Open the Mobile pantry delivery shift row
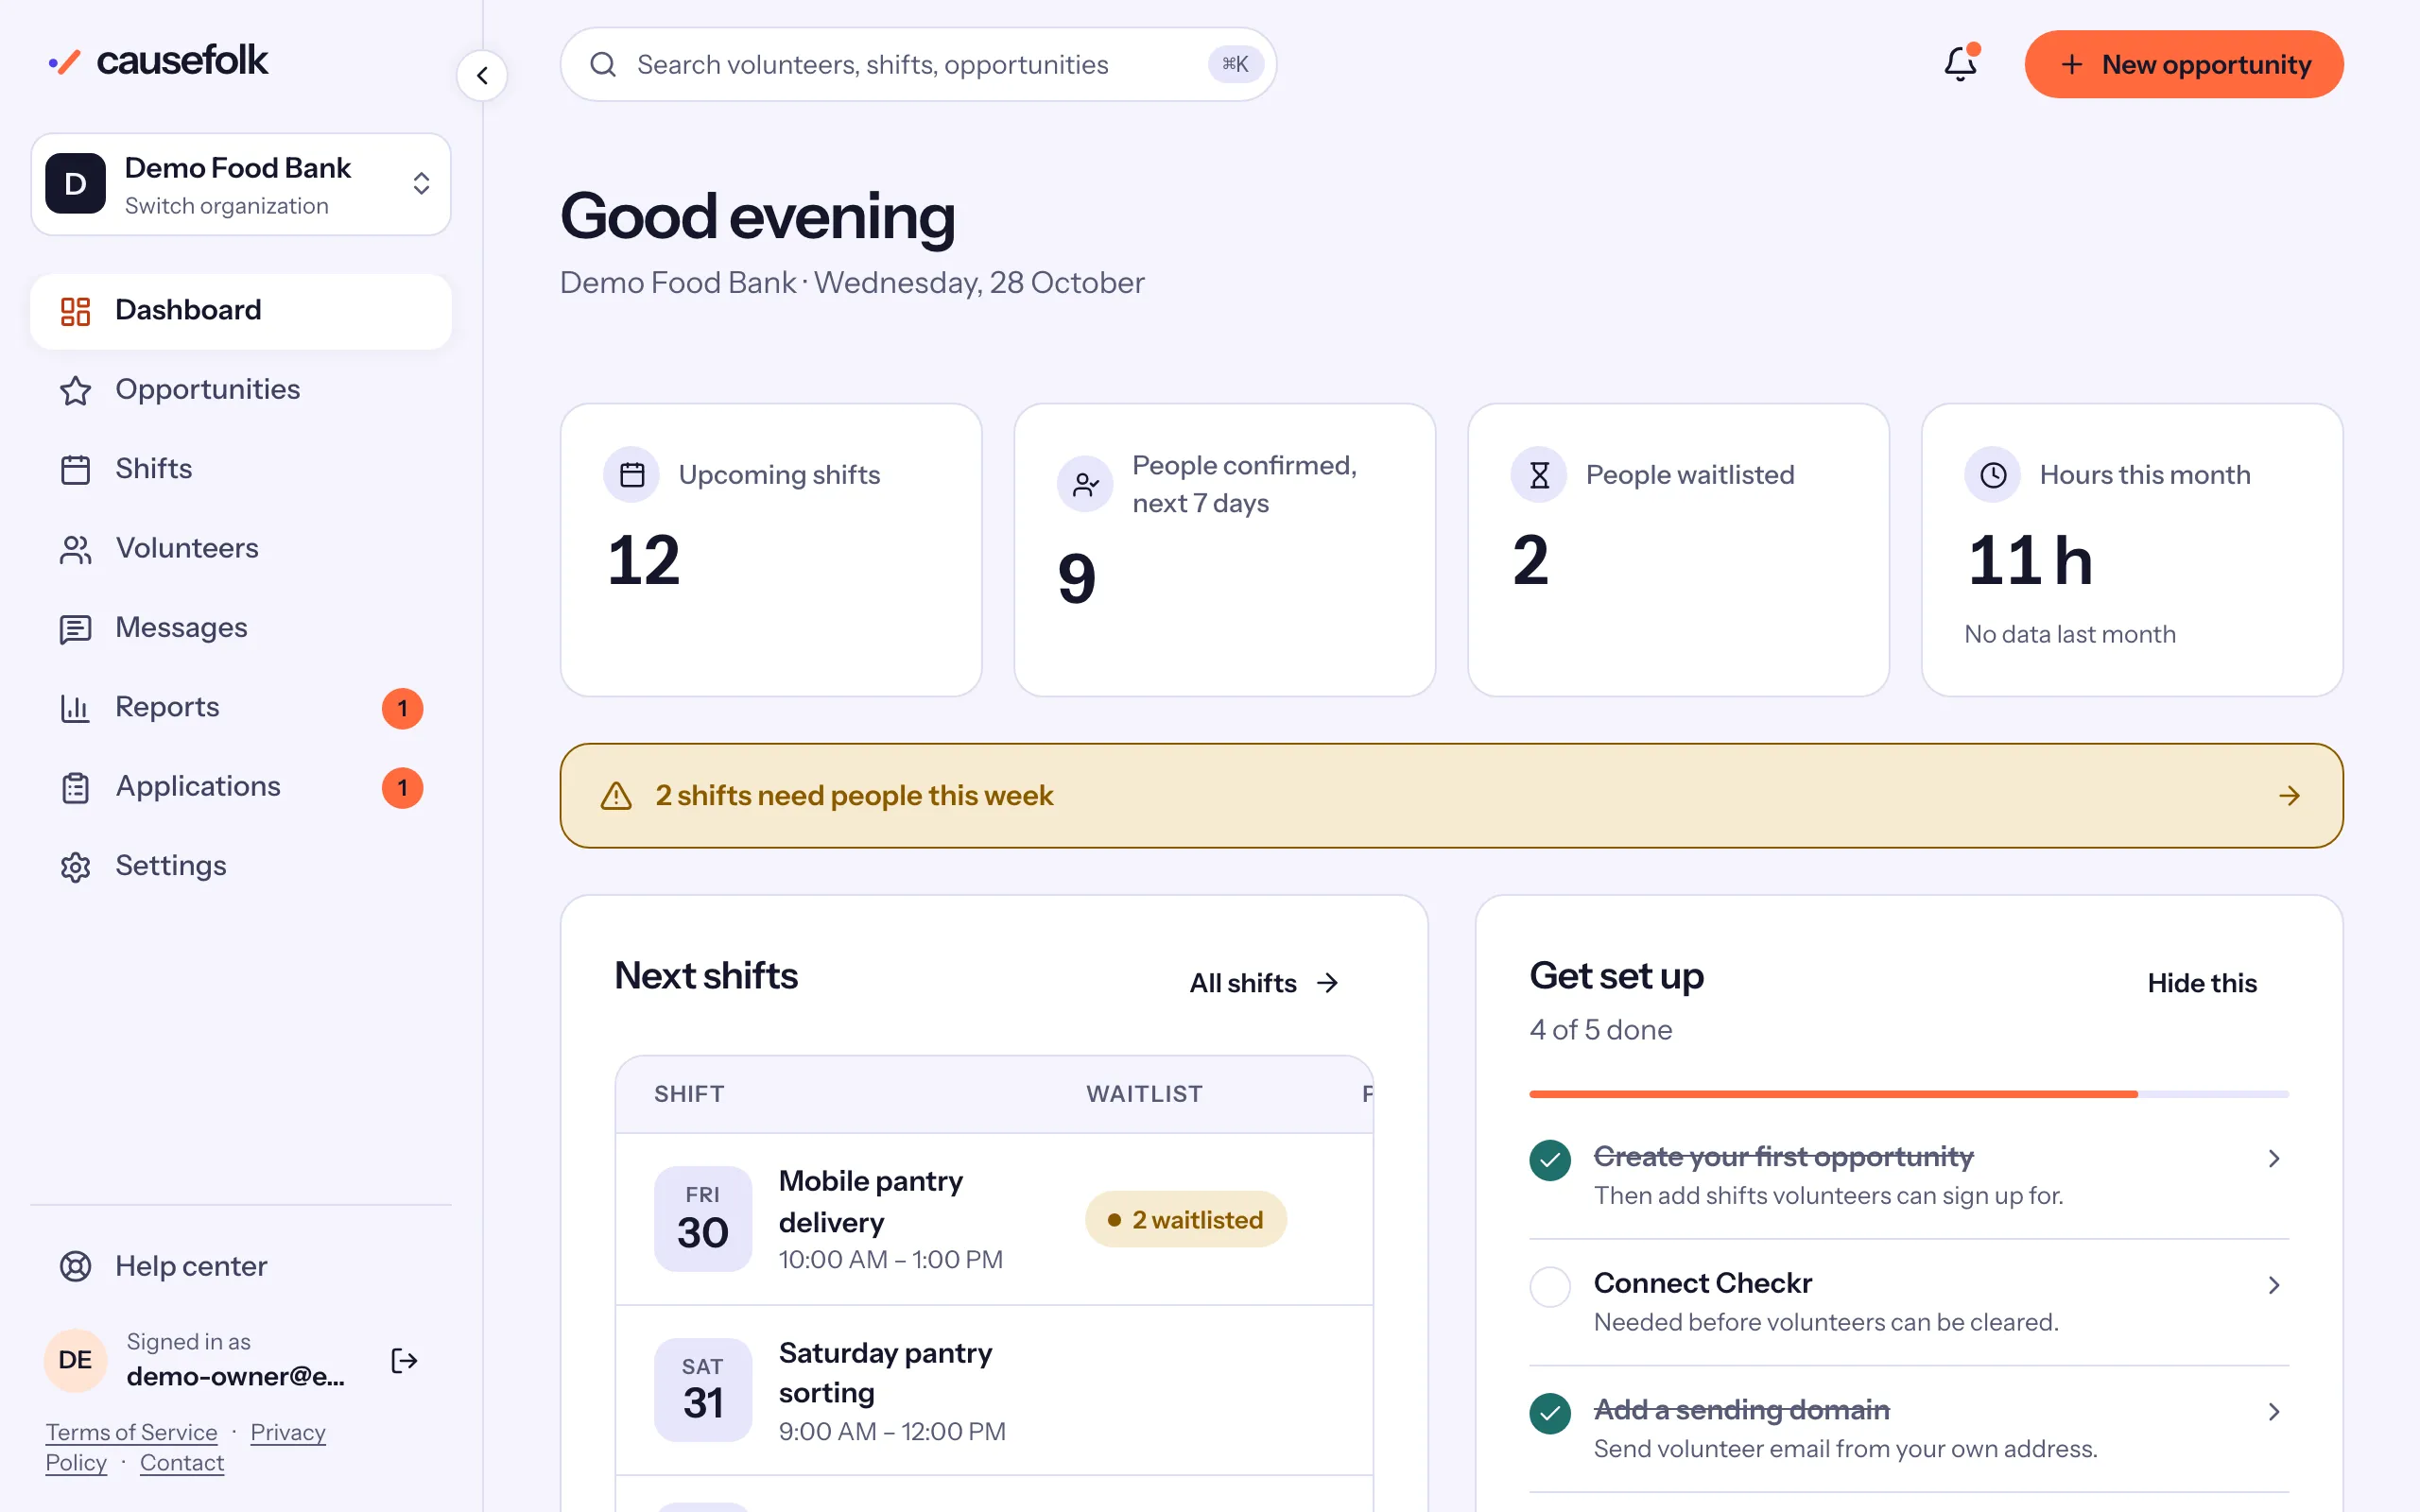 pyautogui.click(x=994, y=1219)
